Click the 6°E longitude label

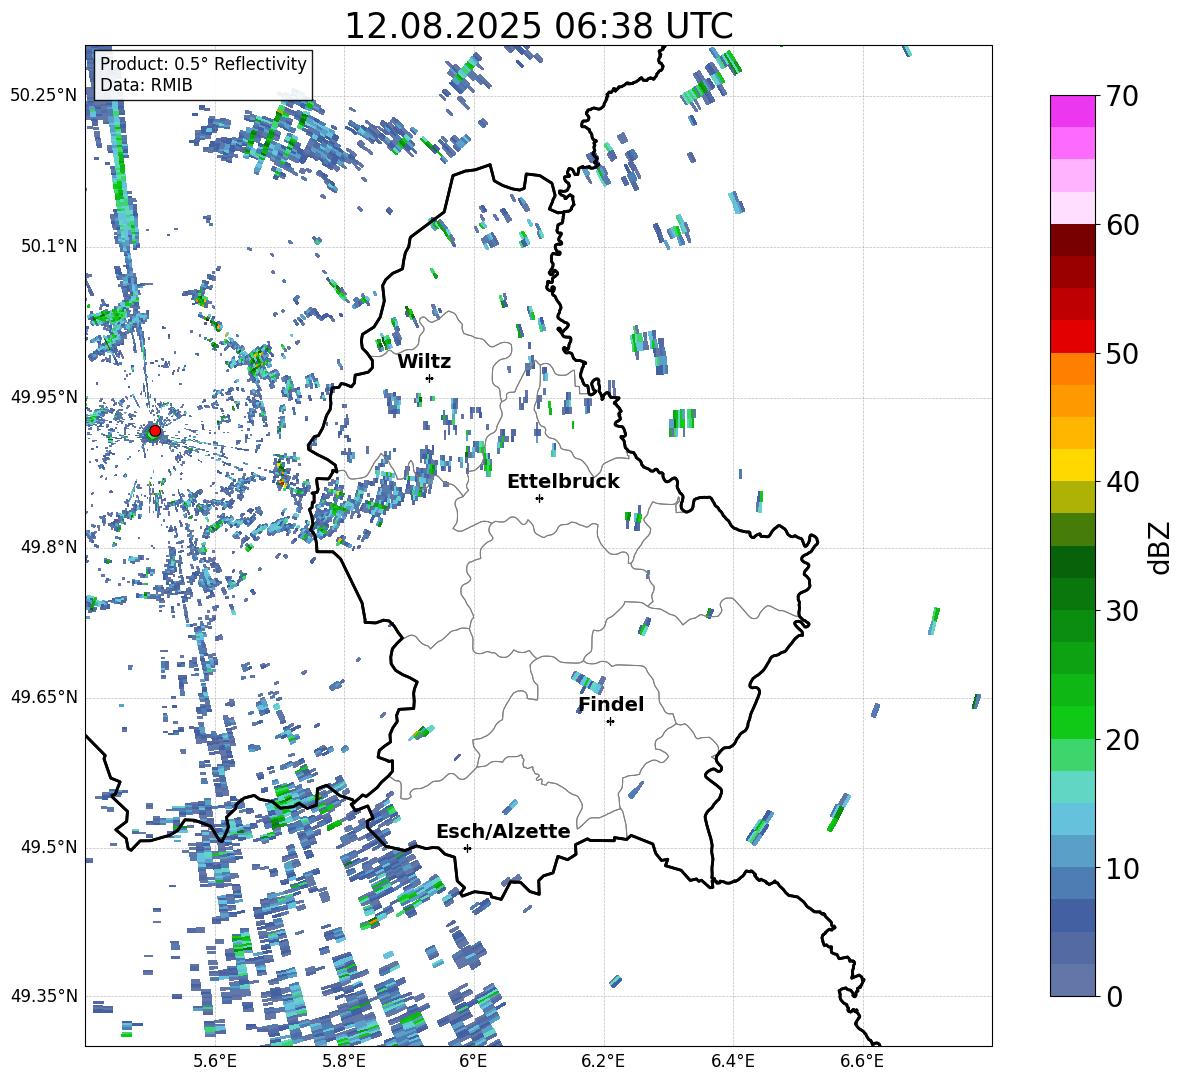click(x=473, y=1061)
